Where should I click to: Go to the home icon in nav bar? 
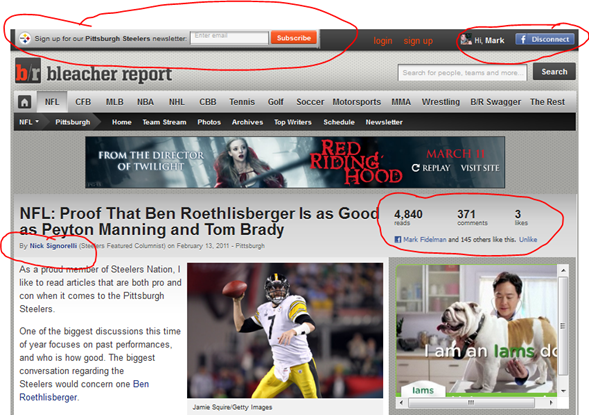click(25, 102)
